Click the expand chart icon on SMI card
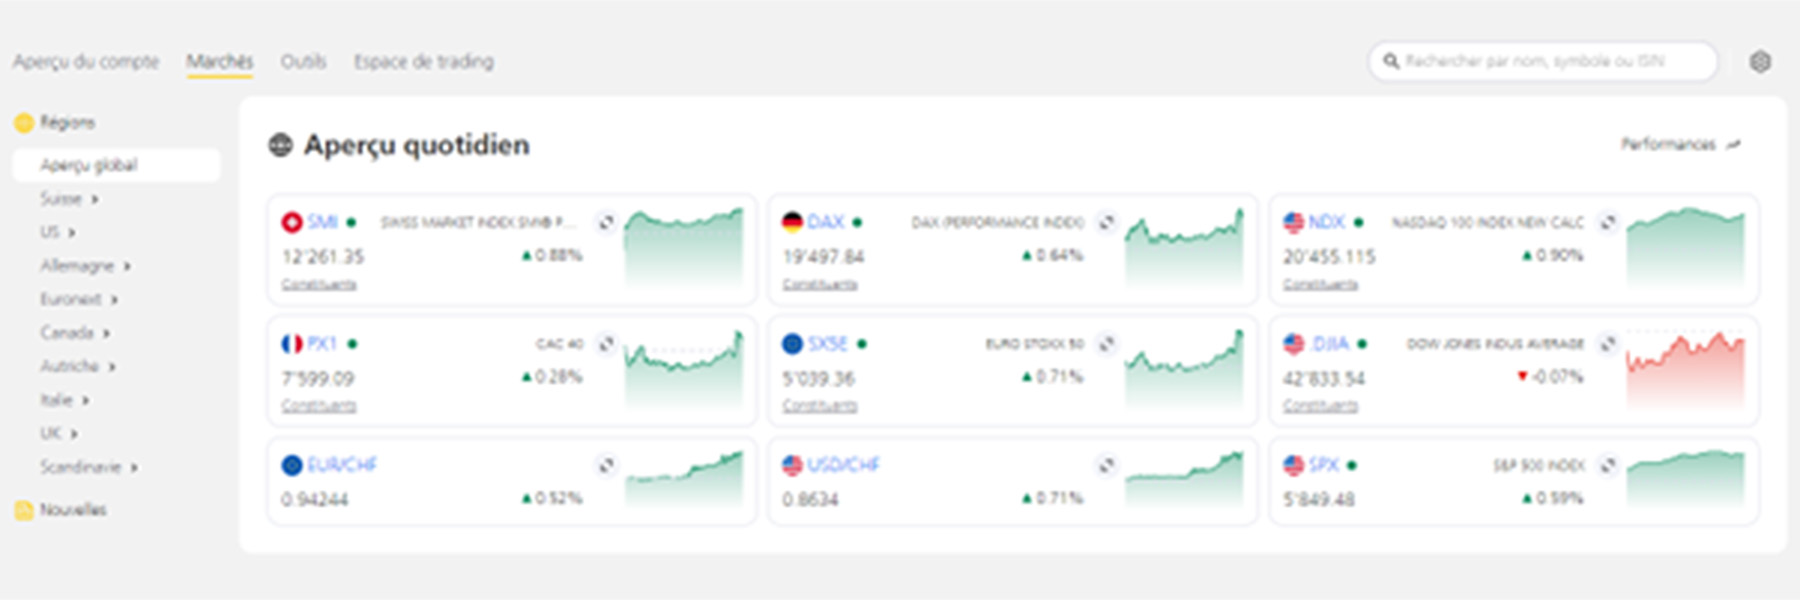This screenshot has height=600, width=1800. (x=606, y=222)
